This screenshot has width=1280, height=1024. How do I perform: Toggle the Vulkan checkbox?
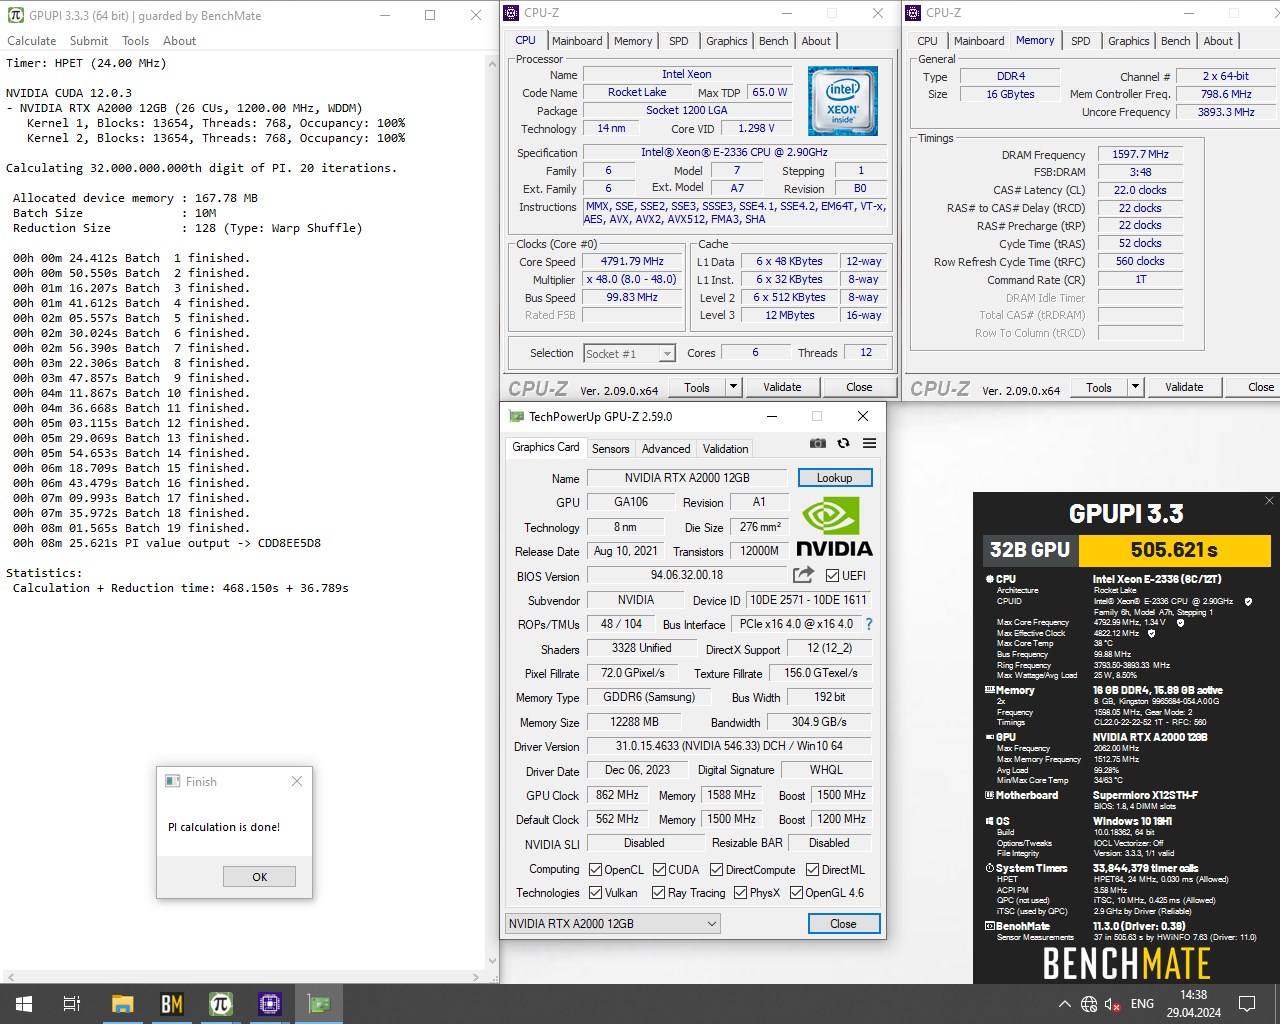pyautogui.click(x=595, y=893)
